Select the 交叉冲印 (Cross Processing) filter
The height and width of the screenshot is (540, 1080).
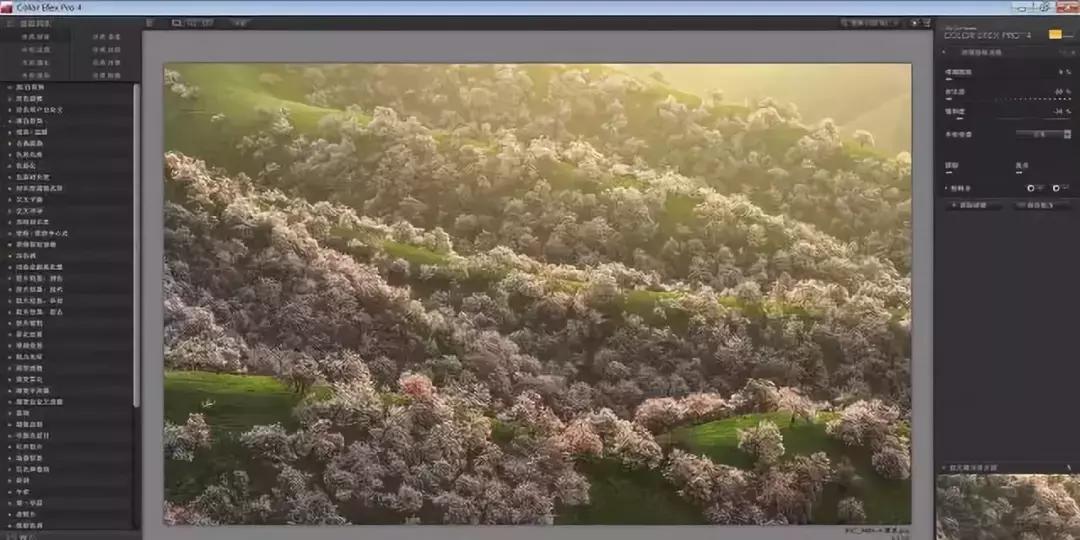click(30, 210)
